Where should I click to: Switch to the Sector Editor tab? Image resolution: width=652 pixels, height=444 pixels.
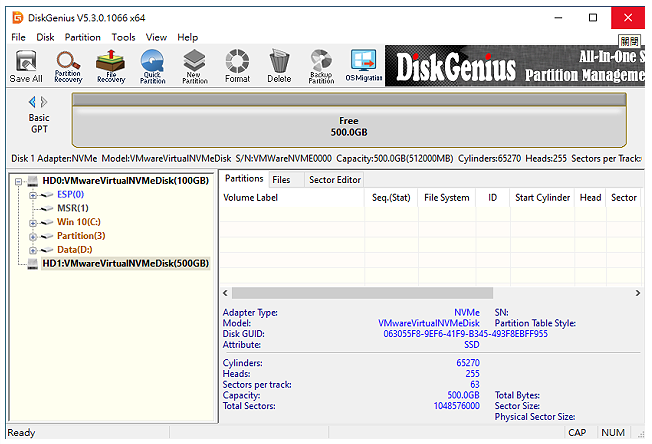(x=335, y=180)
